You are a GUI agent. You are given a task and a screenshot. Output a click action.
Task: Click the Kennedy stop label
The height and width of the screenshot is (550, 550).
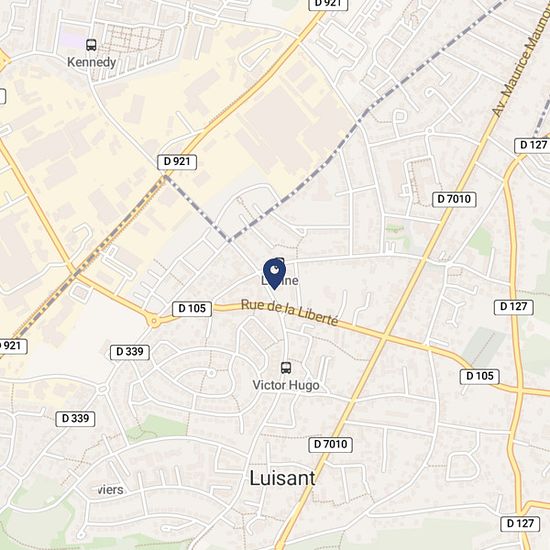coord(92,62)
